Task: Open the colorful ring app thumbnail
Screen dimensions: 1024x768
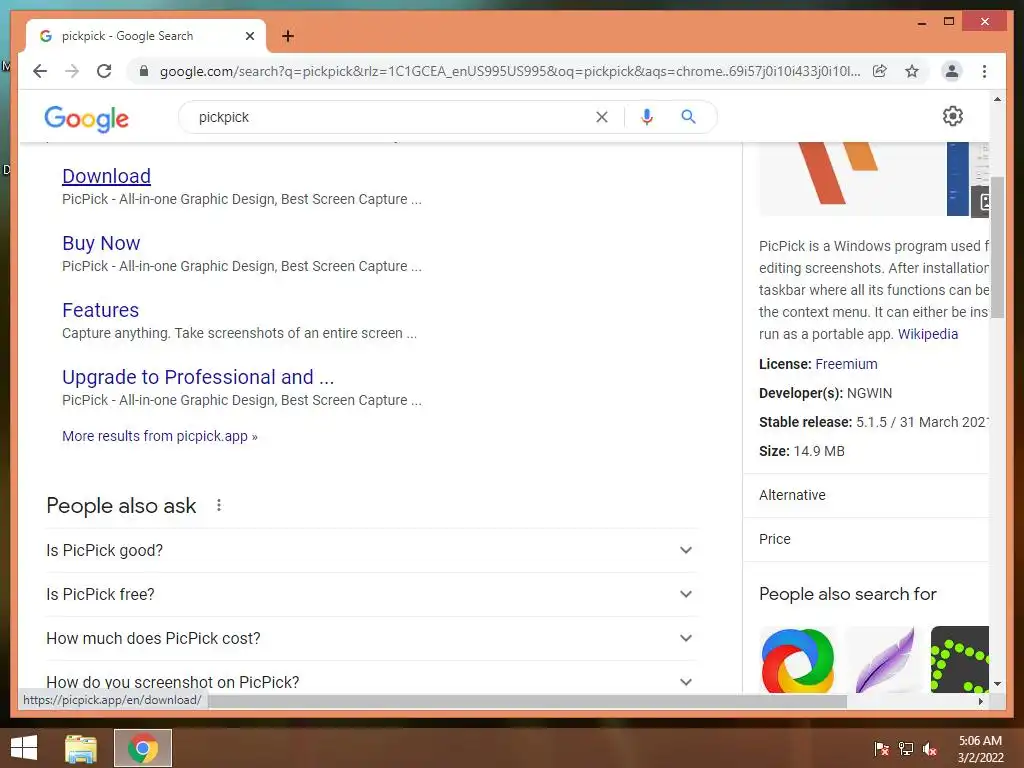Action: pos(798,660)
